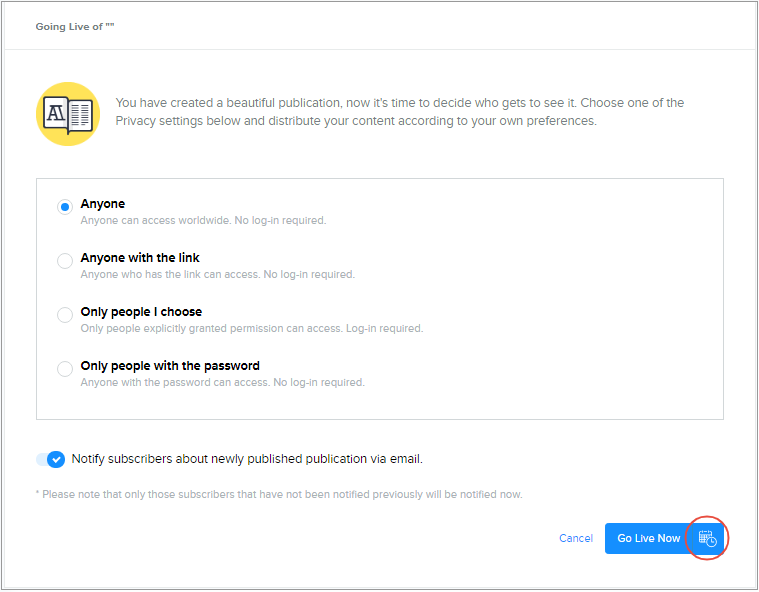Pick the Only people with the password radio button
Screen dimensions: 759x592
click(x=65, y=369)
